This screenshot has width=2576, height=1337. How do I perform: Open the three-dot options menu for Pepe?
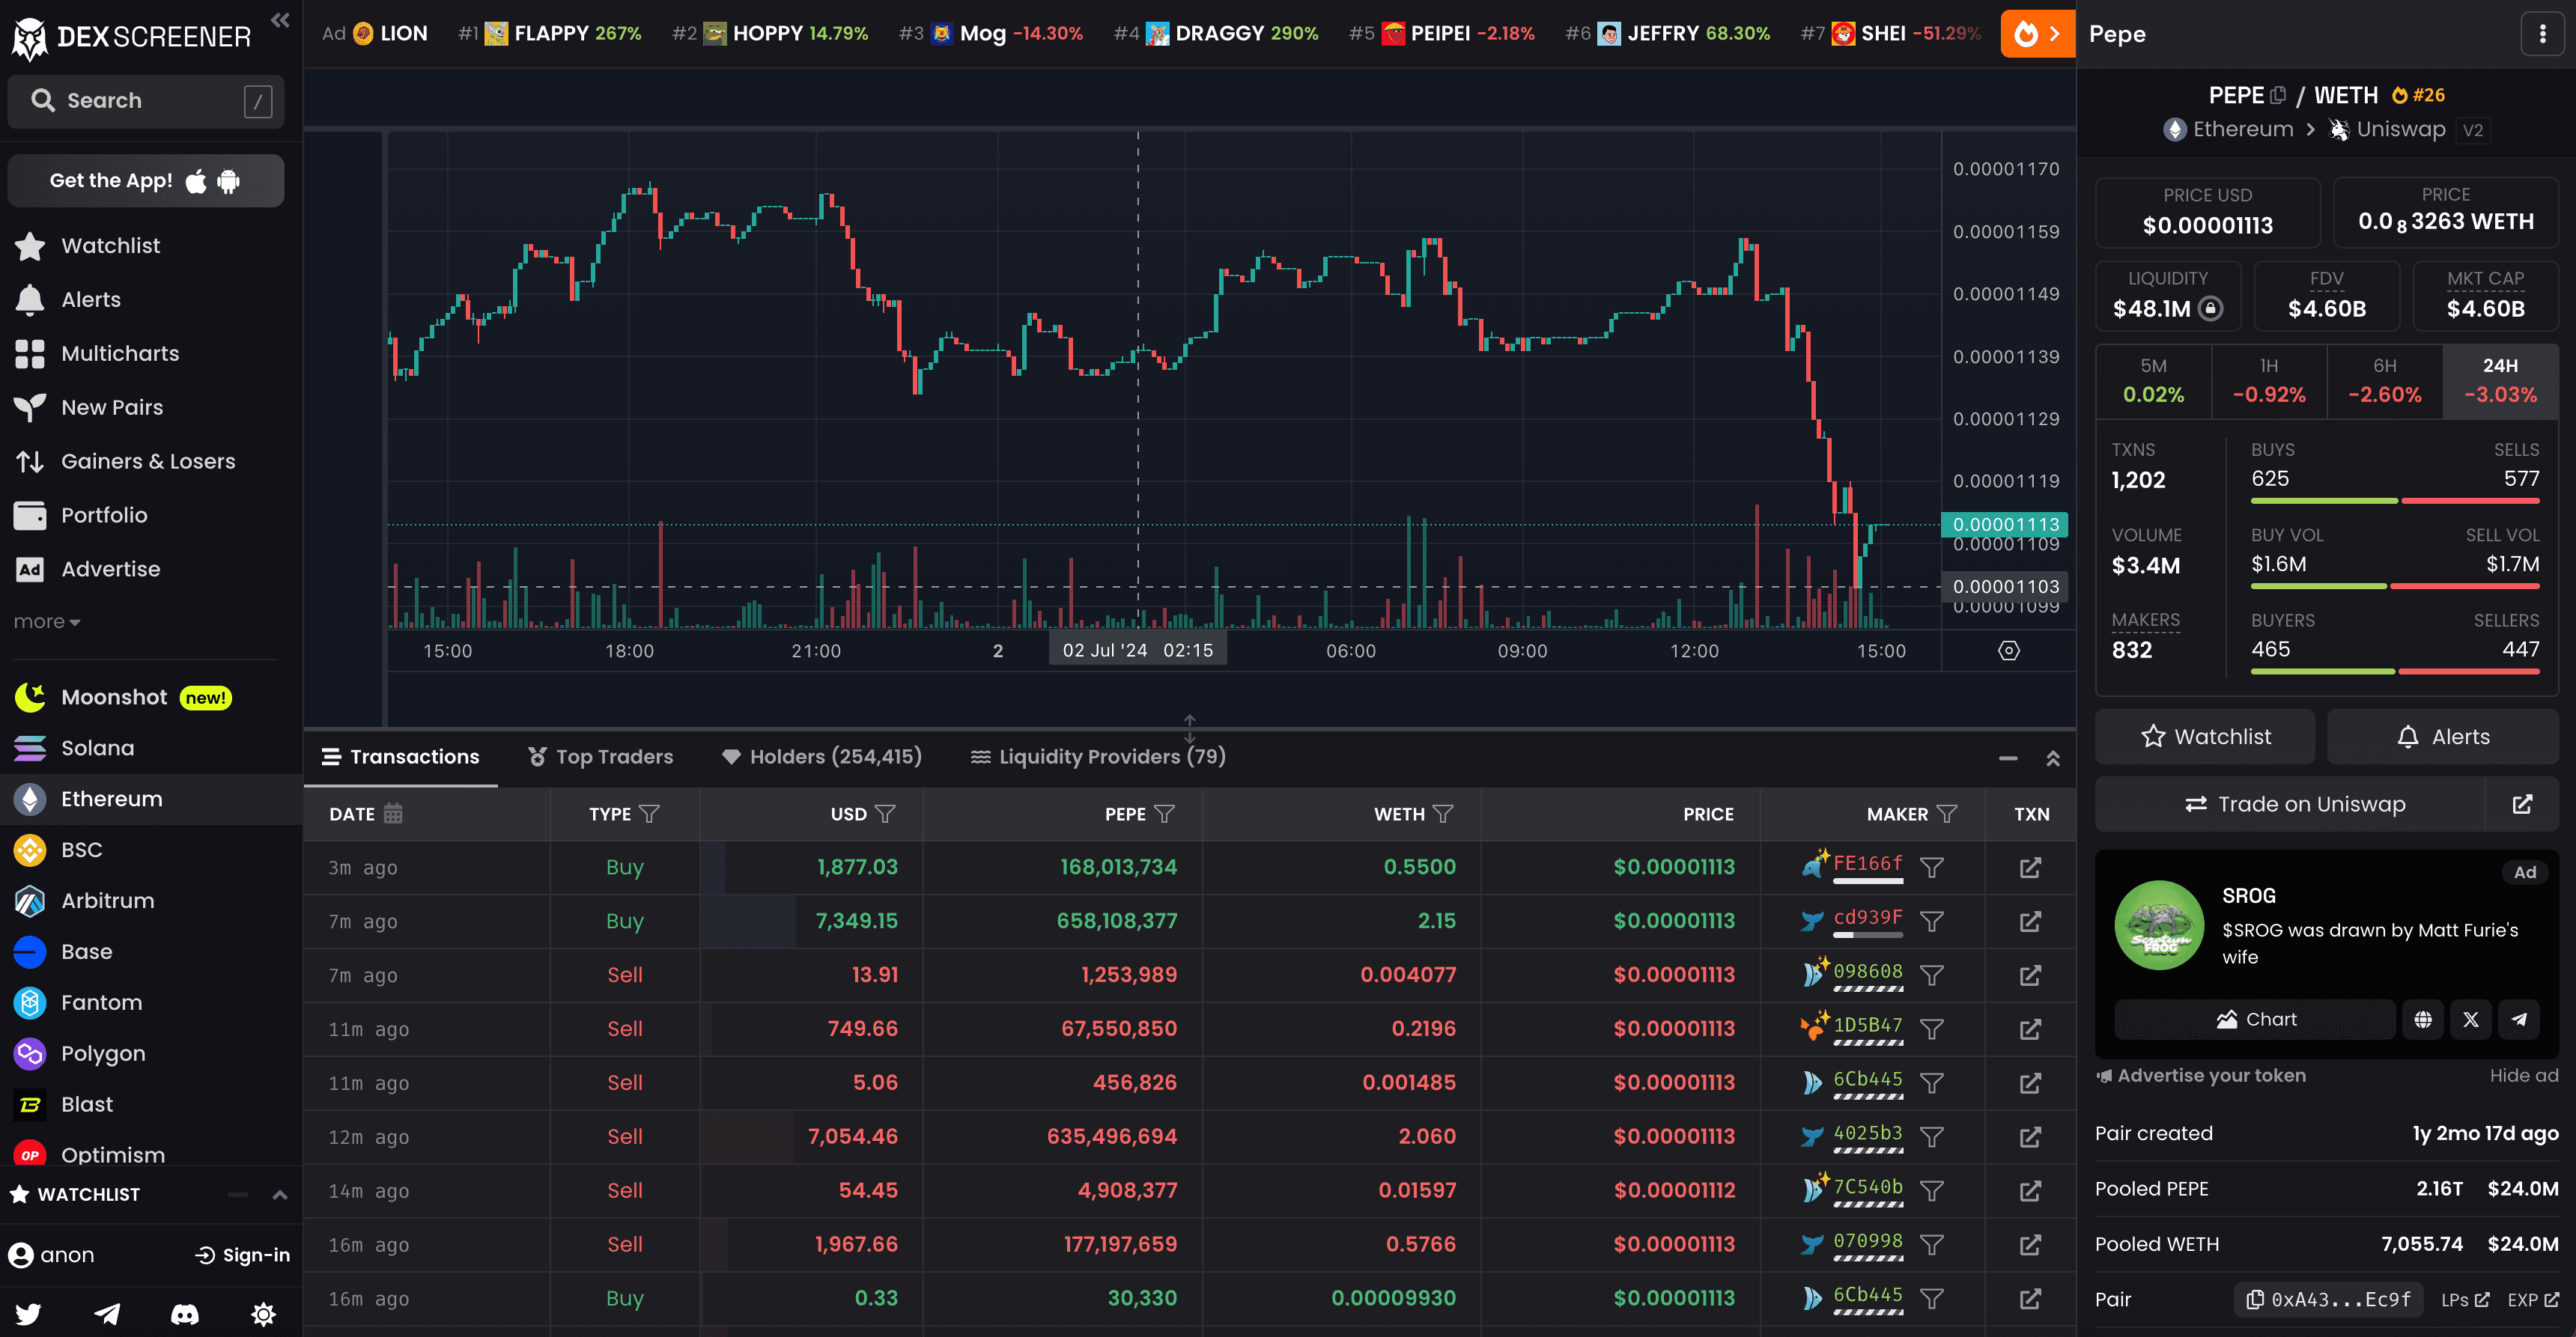click(2542, 34)
